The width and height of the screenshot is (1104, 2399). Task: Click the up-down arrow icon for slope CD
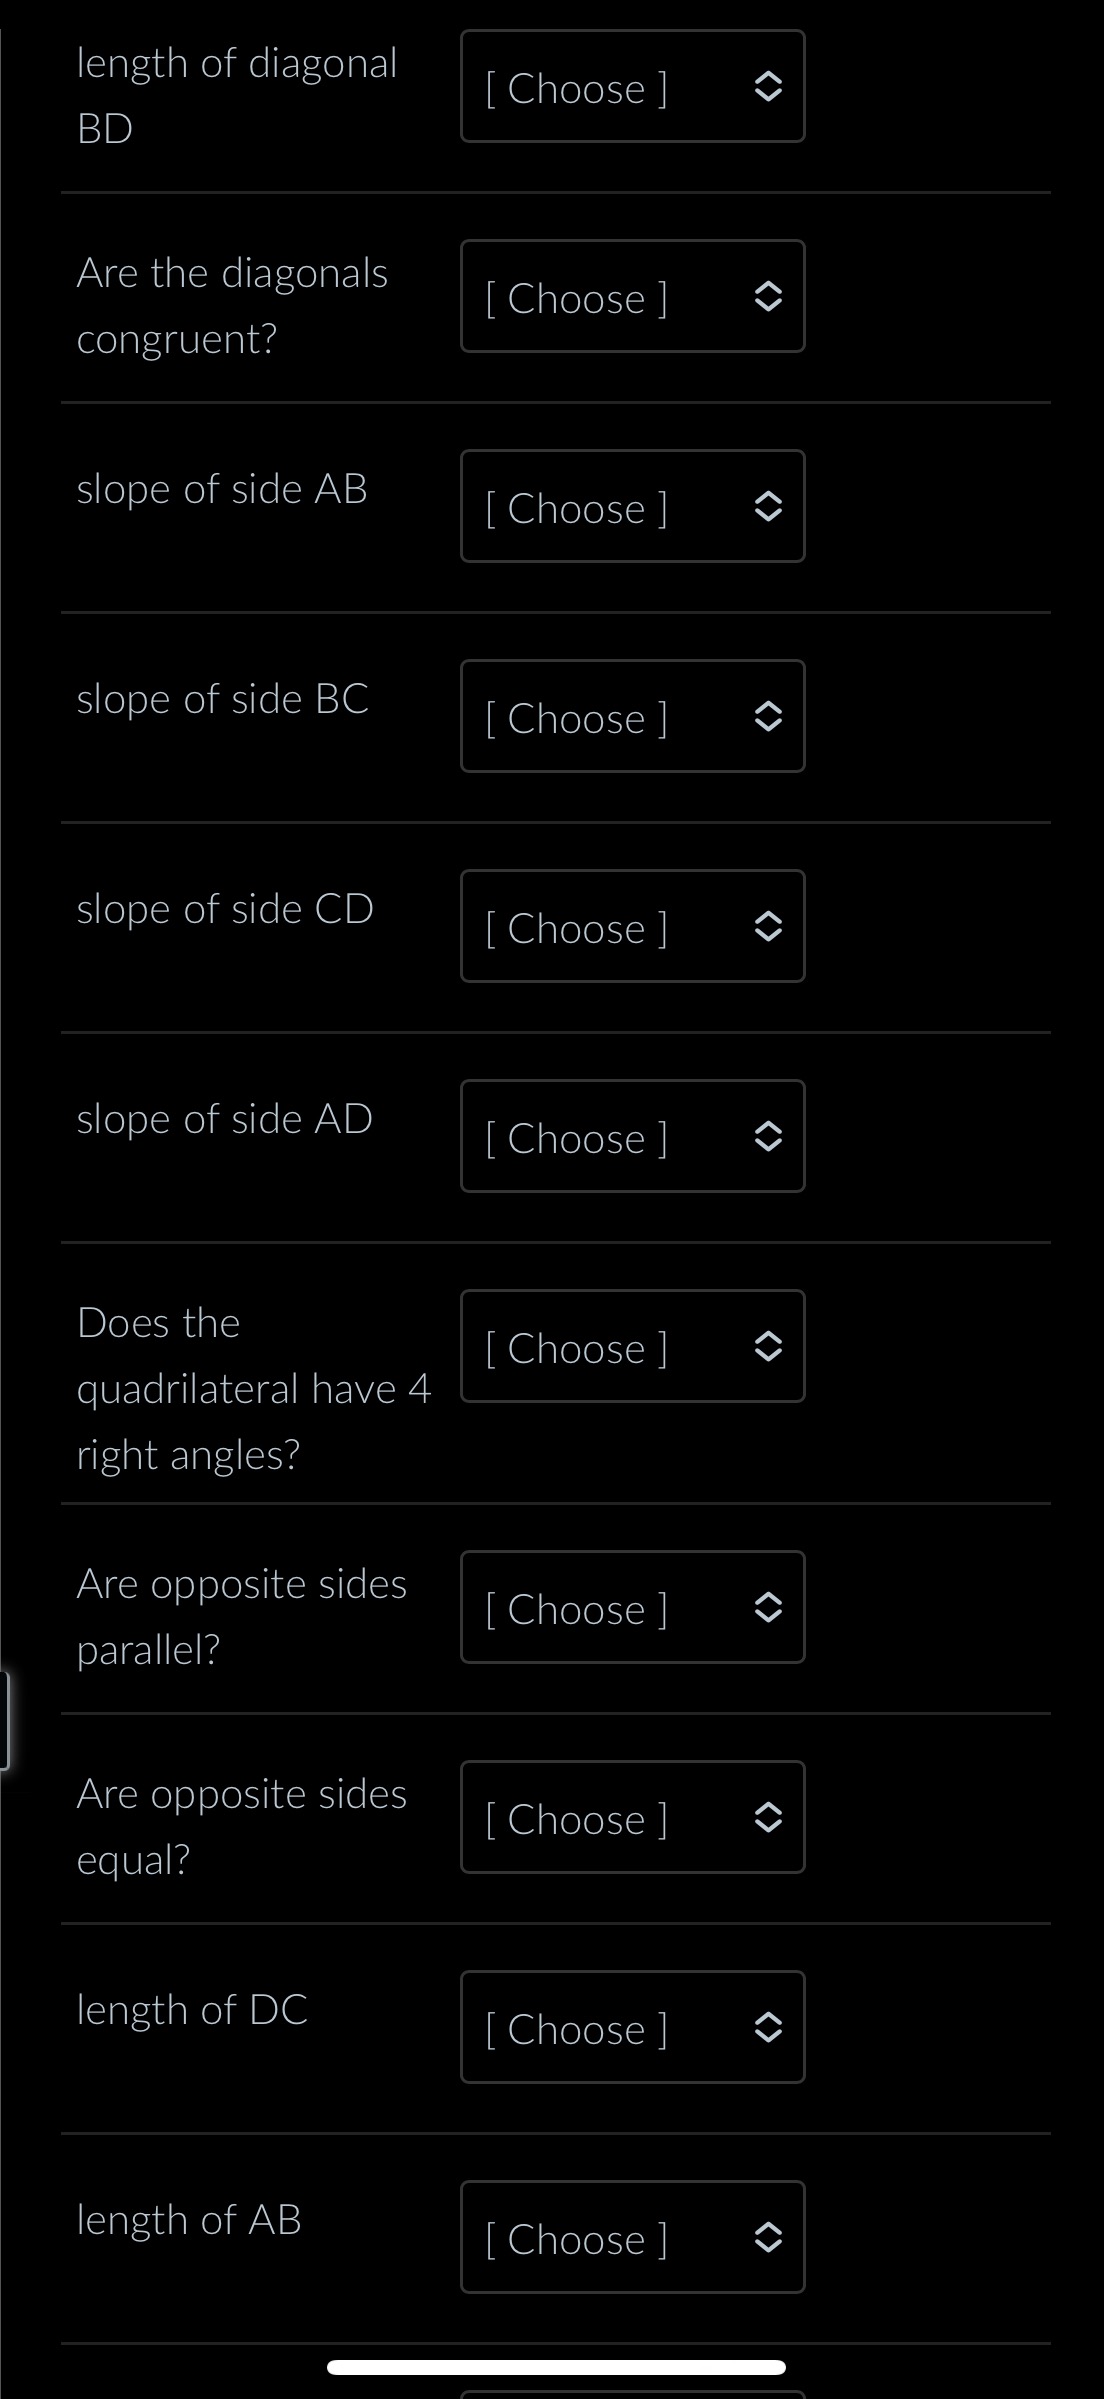click(x=767, y=928)
